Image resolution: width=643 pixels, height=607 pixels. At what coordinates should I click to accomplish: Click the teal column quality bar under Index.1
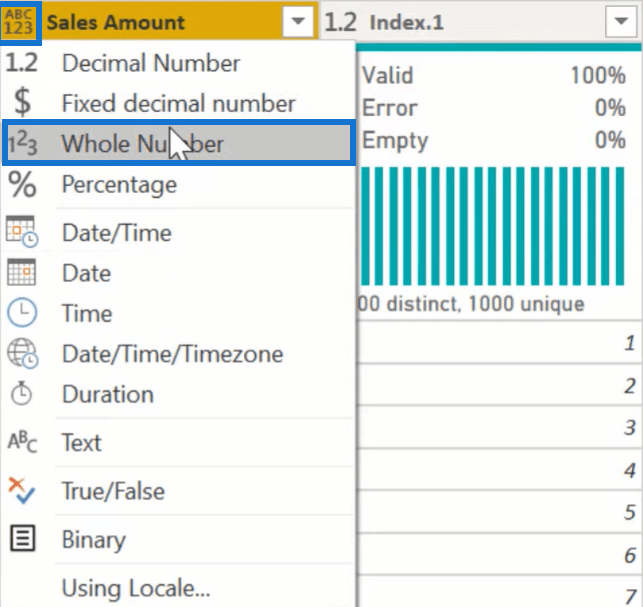click(x=498, y=47)
